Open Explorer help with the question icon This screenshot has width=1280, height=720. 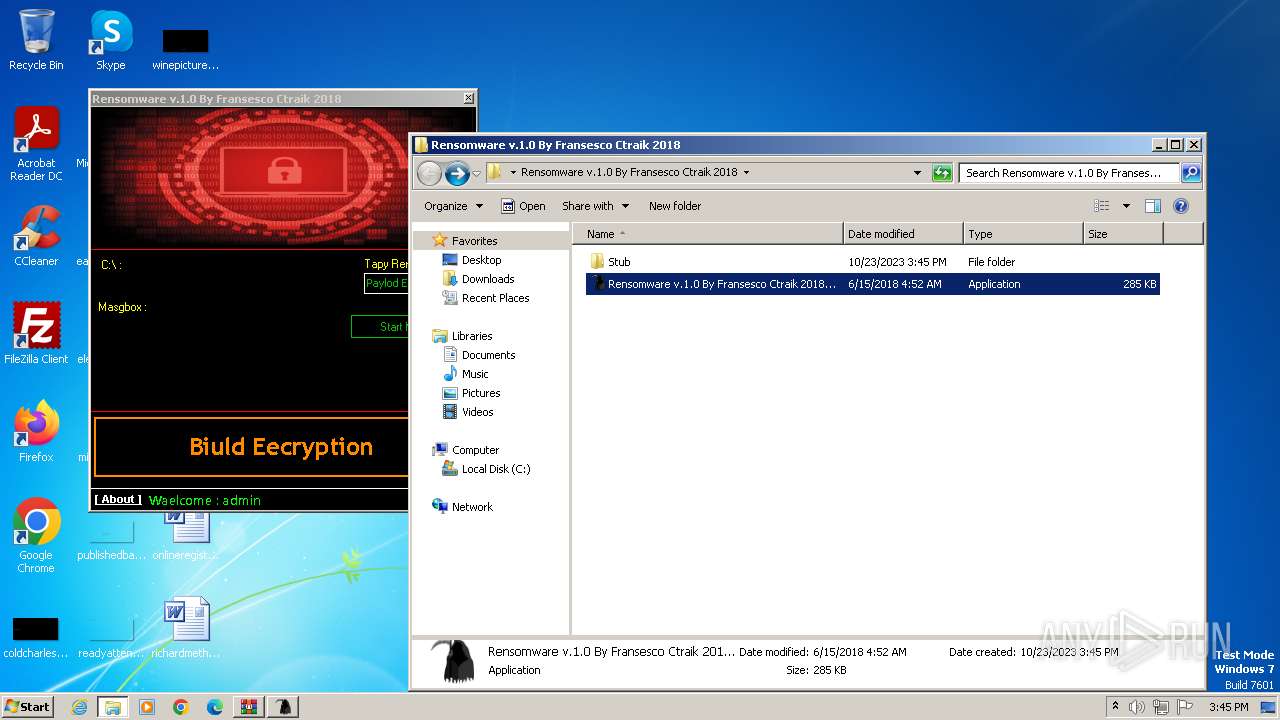[x=1180, y=206]
